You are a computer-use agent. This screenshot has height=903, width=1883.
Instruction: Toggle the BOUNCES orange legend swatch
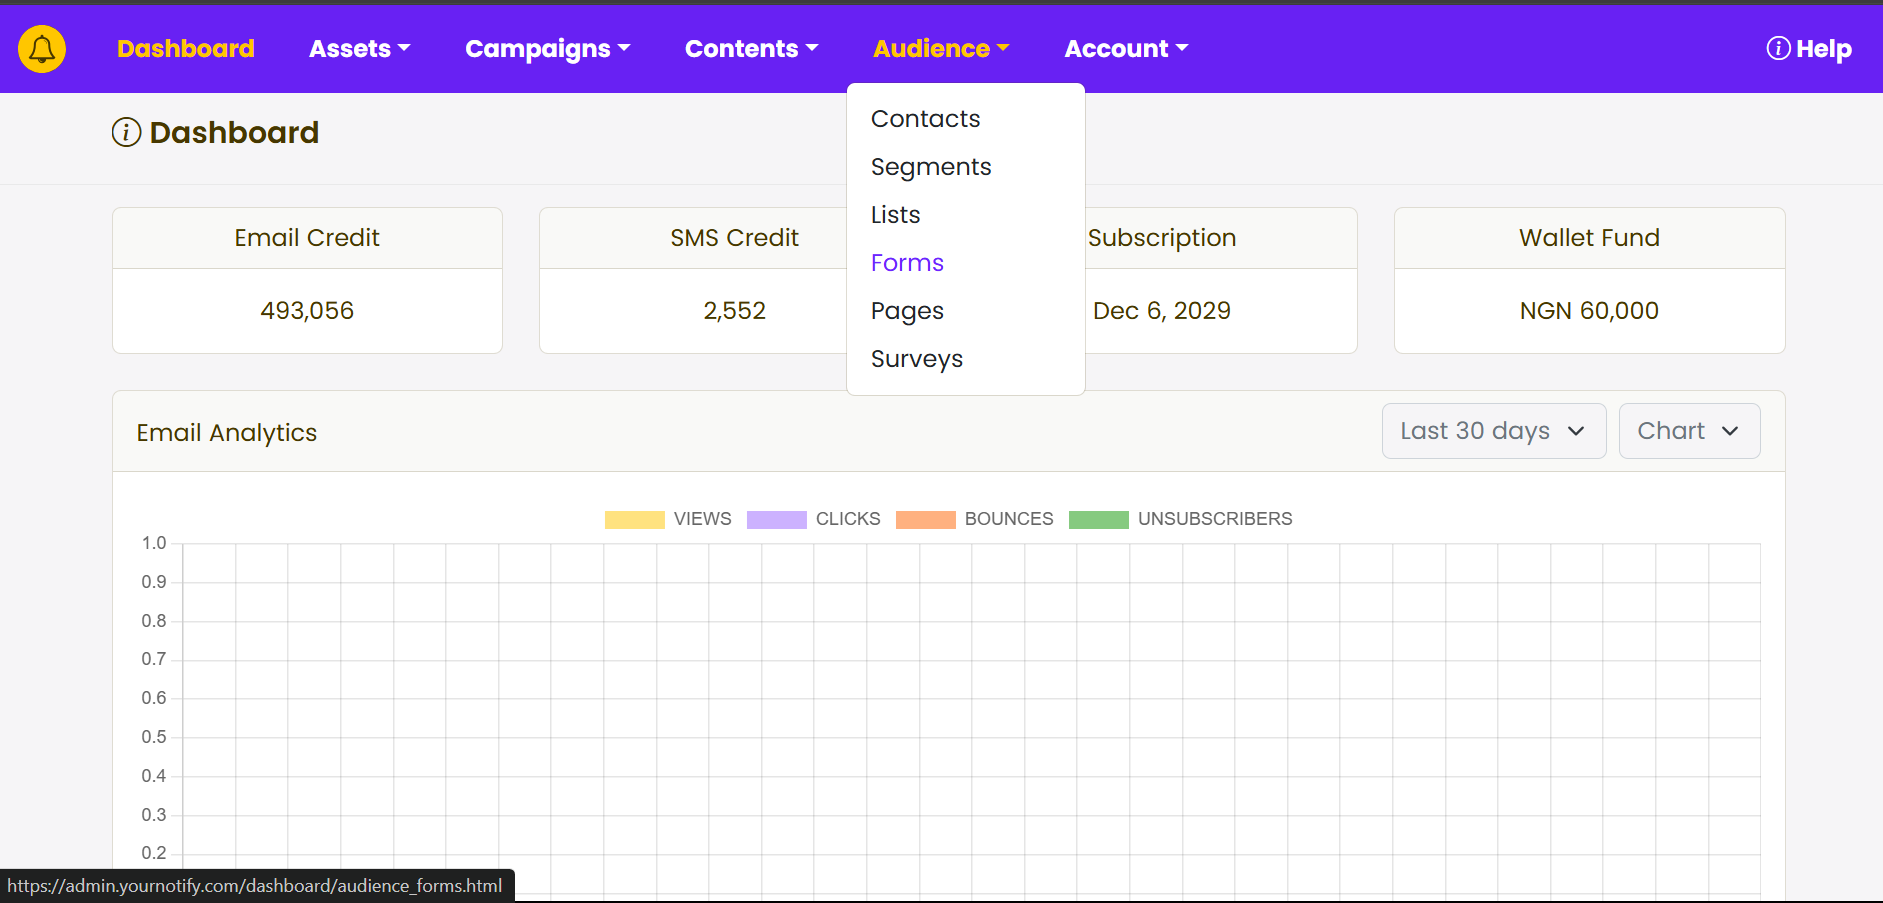tap(926, 519)
